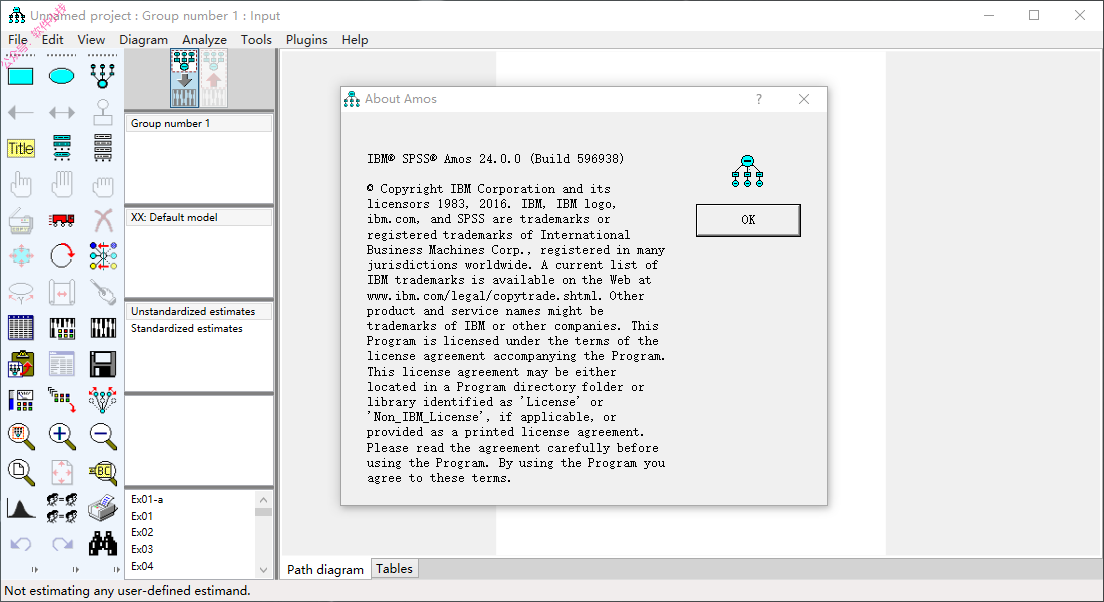
Task: Toggle the view output path diagram button
Action: coord(214,78)
